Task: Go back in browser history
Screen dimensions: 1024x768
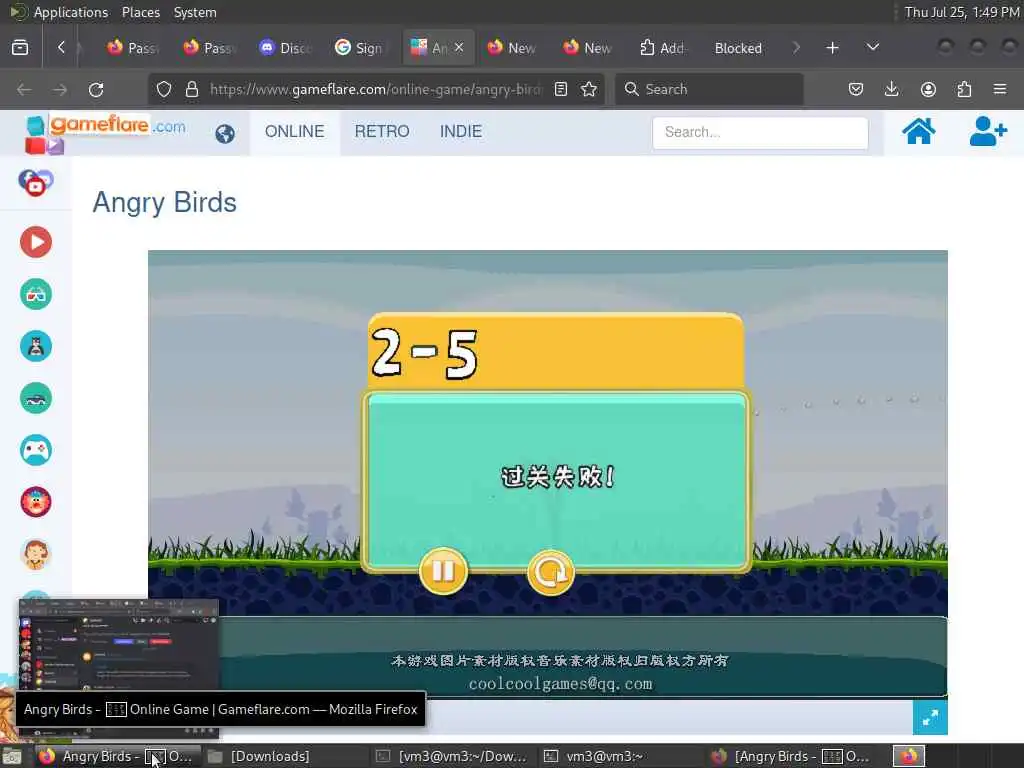Action: [24, 89]
